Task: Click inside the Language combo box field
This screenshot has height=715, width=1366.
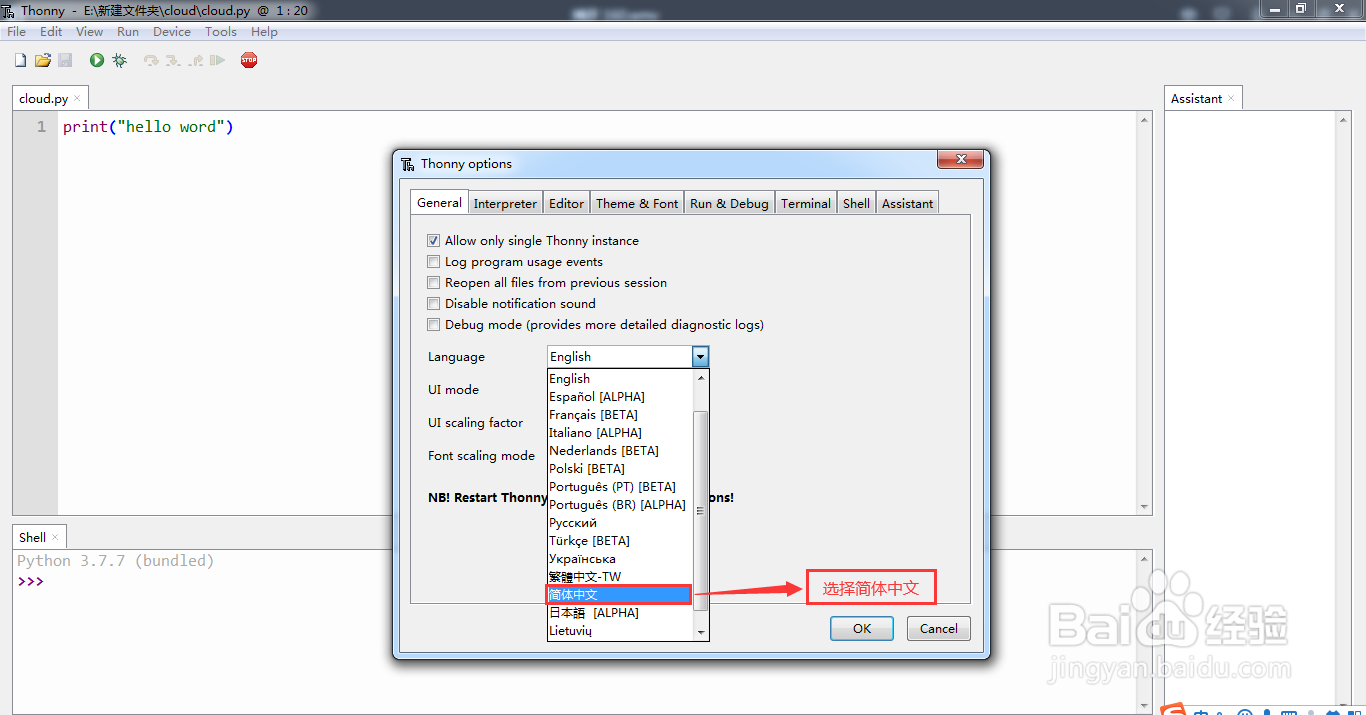Action: [x=619, y=357]
